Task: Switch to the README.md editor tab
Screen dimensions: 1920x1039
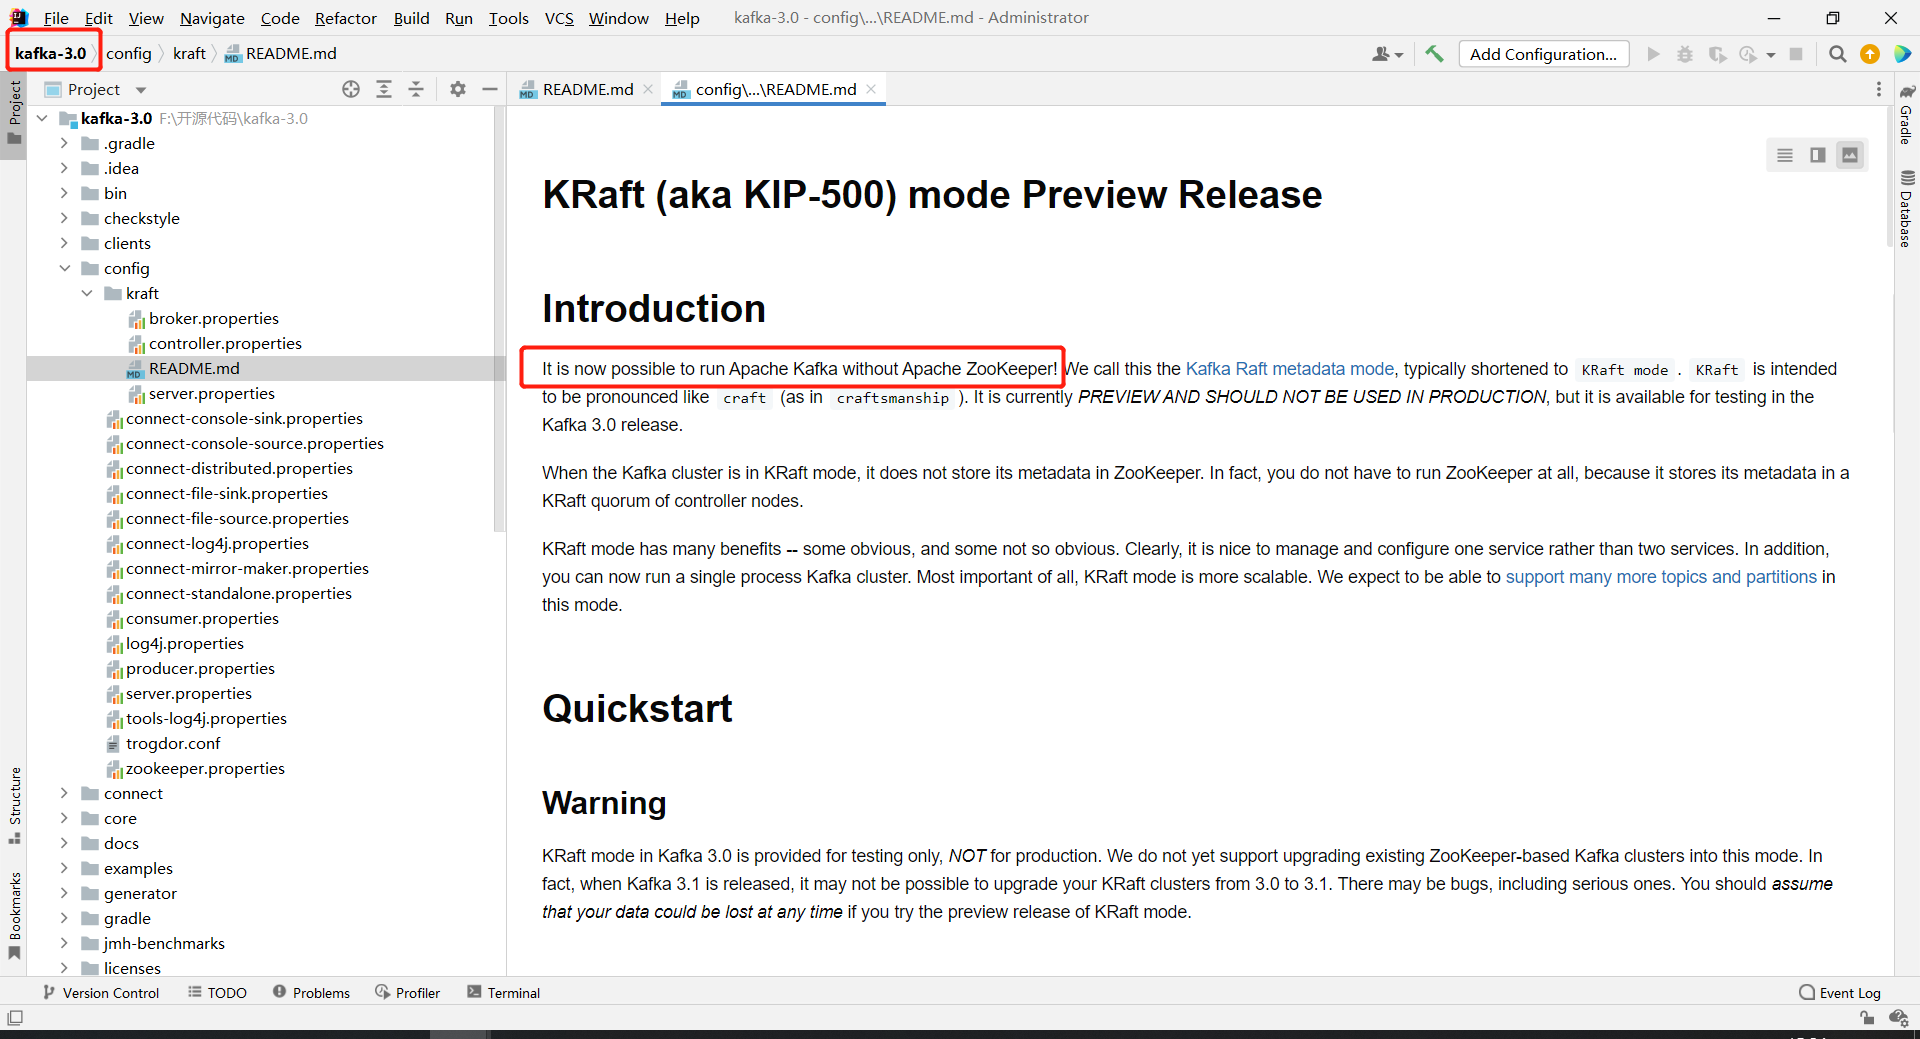Action: point(585,89)
